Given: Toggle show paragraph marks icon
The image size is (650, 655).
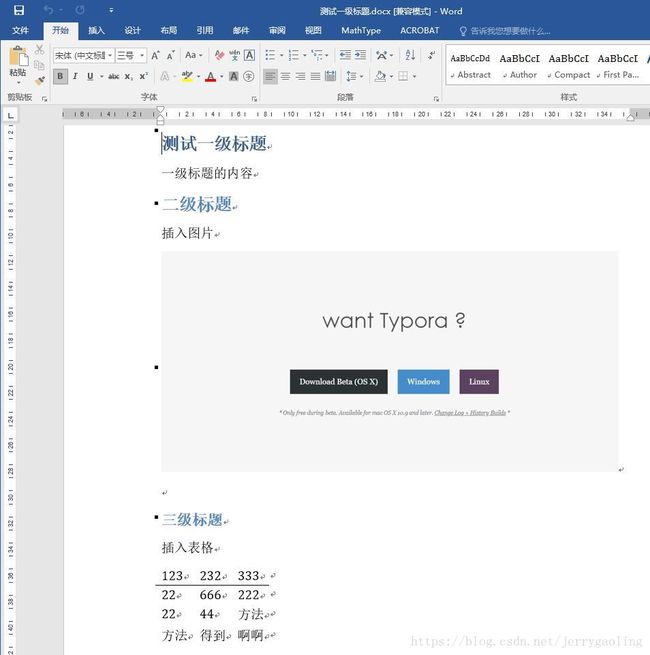Looking at the screenshot, I should [431, 55].
